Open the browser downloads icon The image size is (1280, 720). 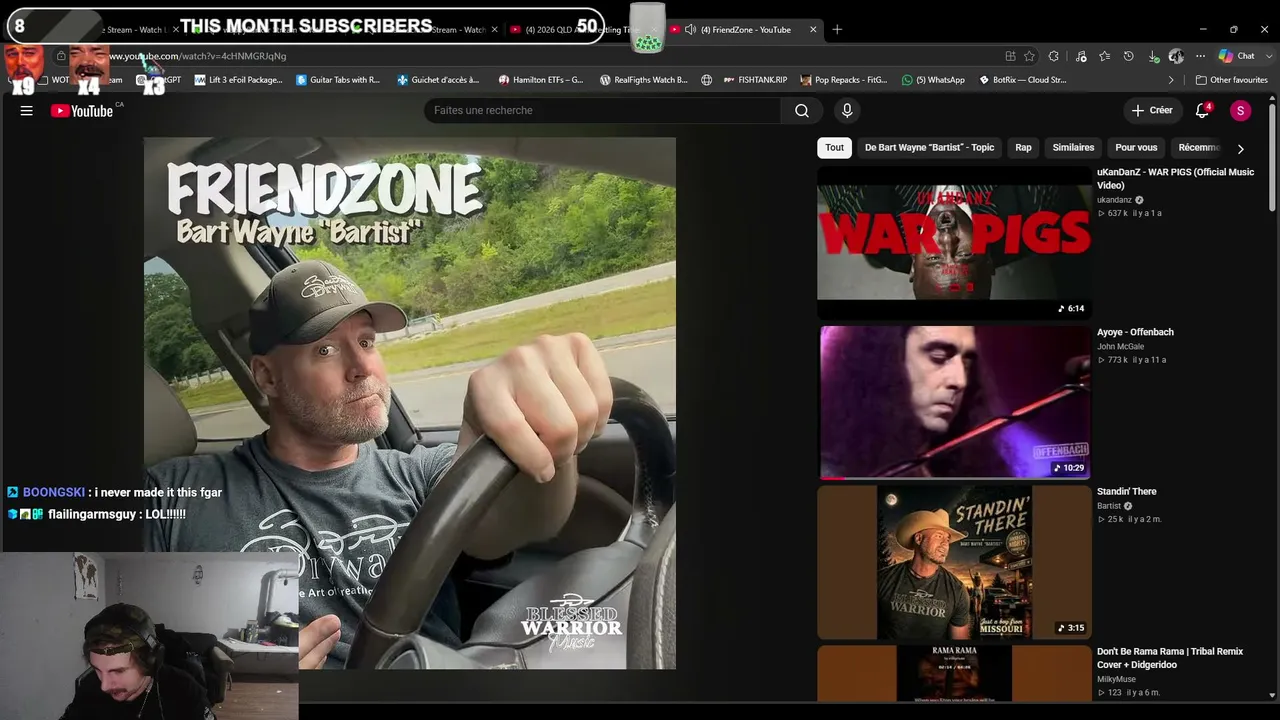(1153, 56)
